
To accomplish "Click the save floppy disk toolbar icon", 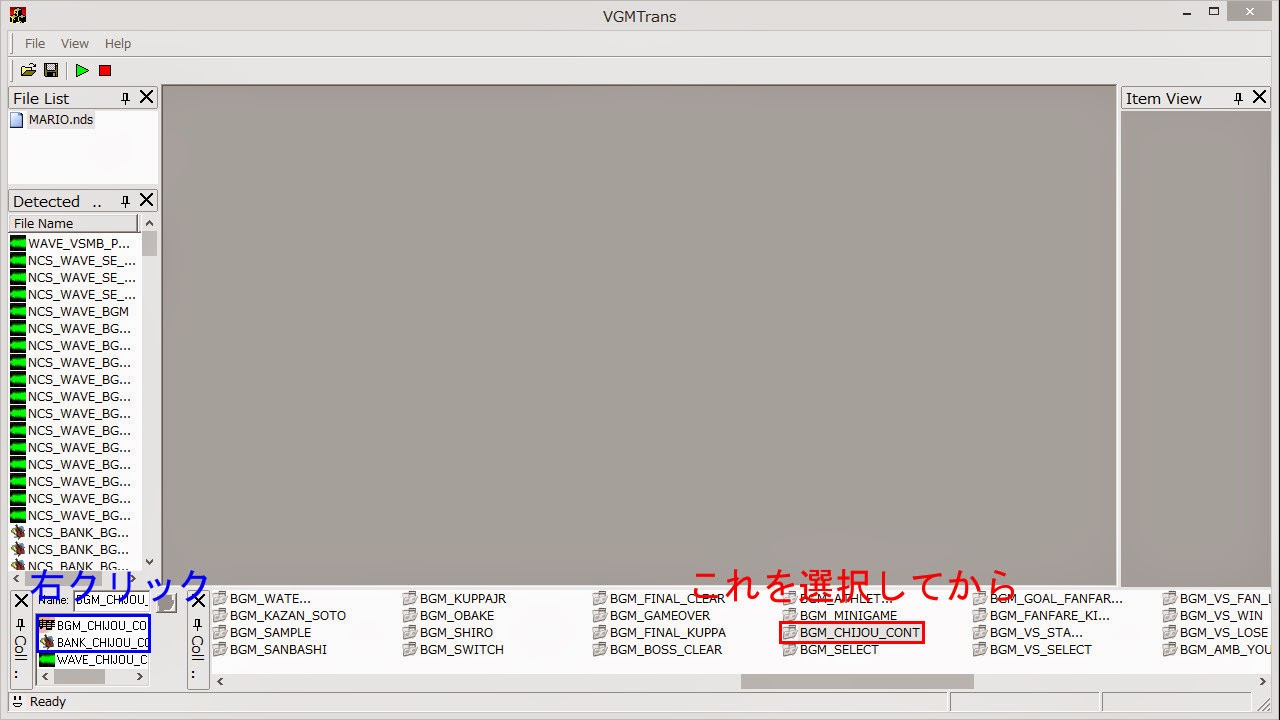I will (x=51, y=70).
